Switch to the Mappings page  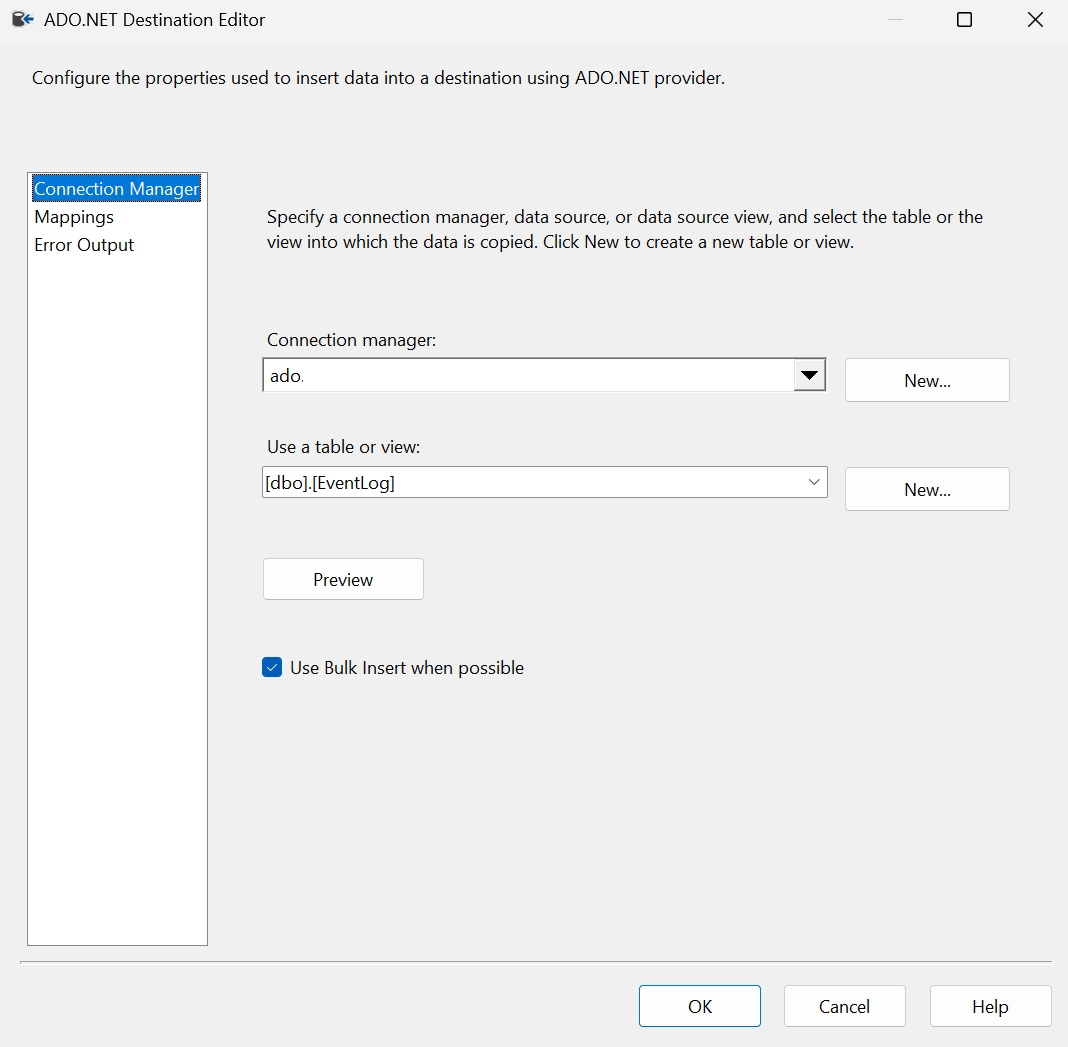pyautogui.click(x=74, y=216)
